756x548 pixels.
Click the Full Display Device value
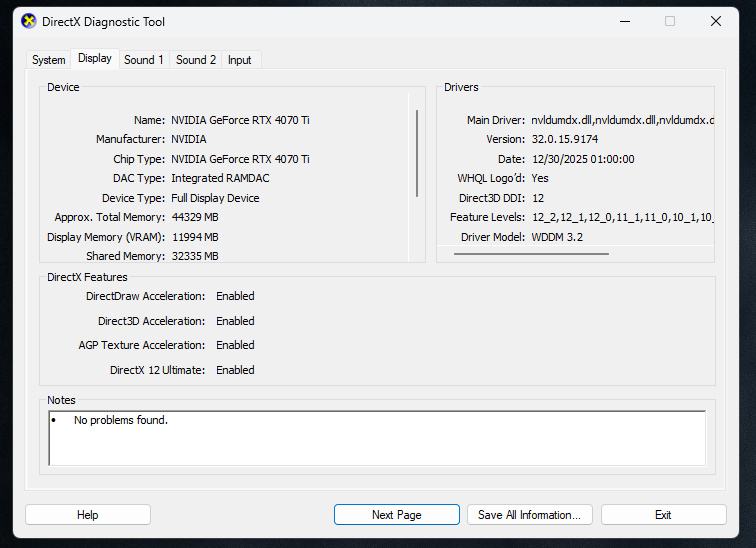pos(215,198)
